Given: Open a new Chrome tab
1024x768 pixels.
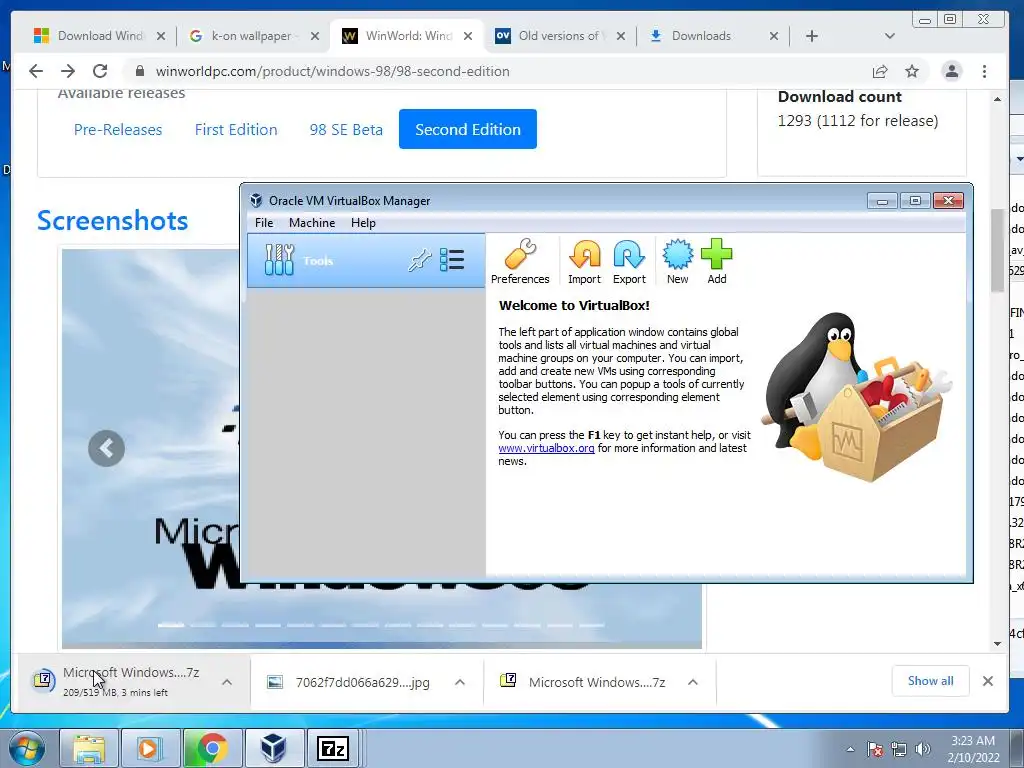Looking at the screenshot, I should tap(812, 36).
